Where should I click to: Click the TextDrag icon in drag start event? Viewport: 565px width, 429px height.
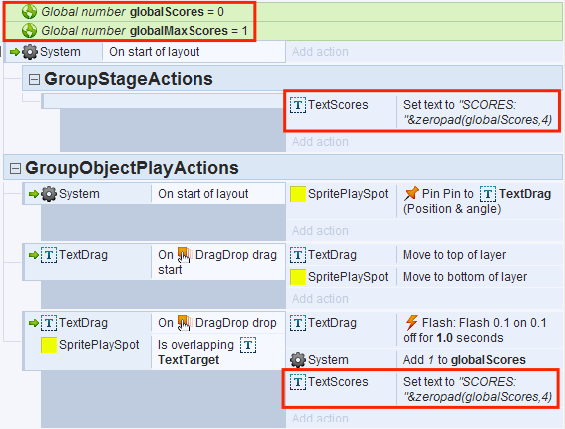tap(49, 255)
